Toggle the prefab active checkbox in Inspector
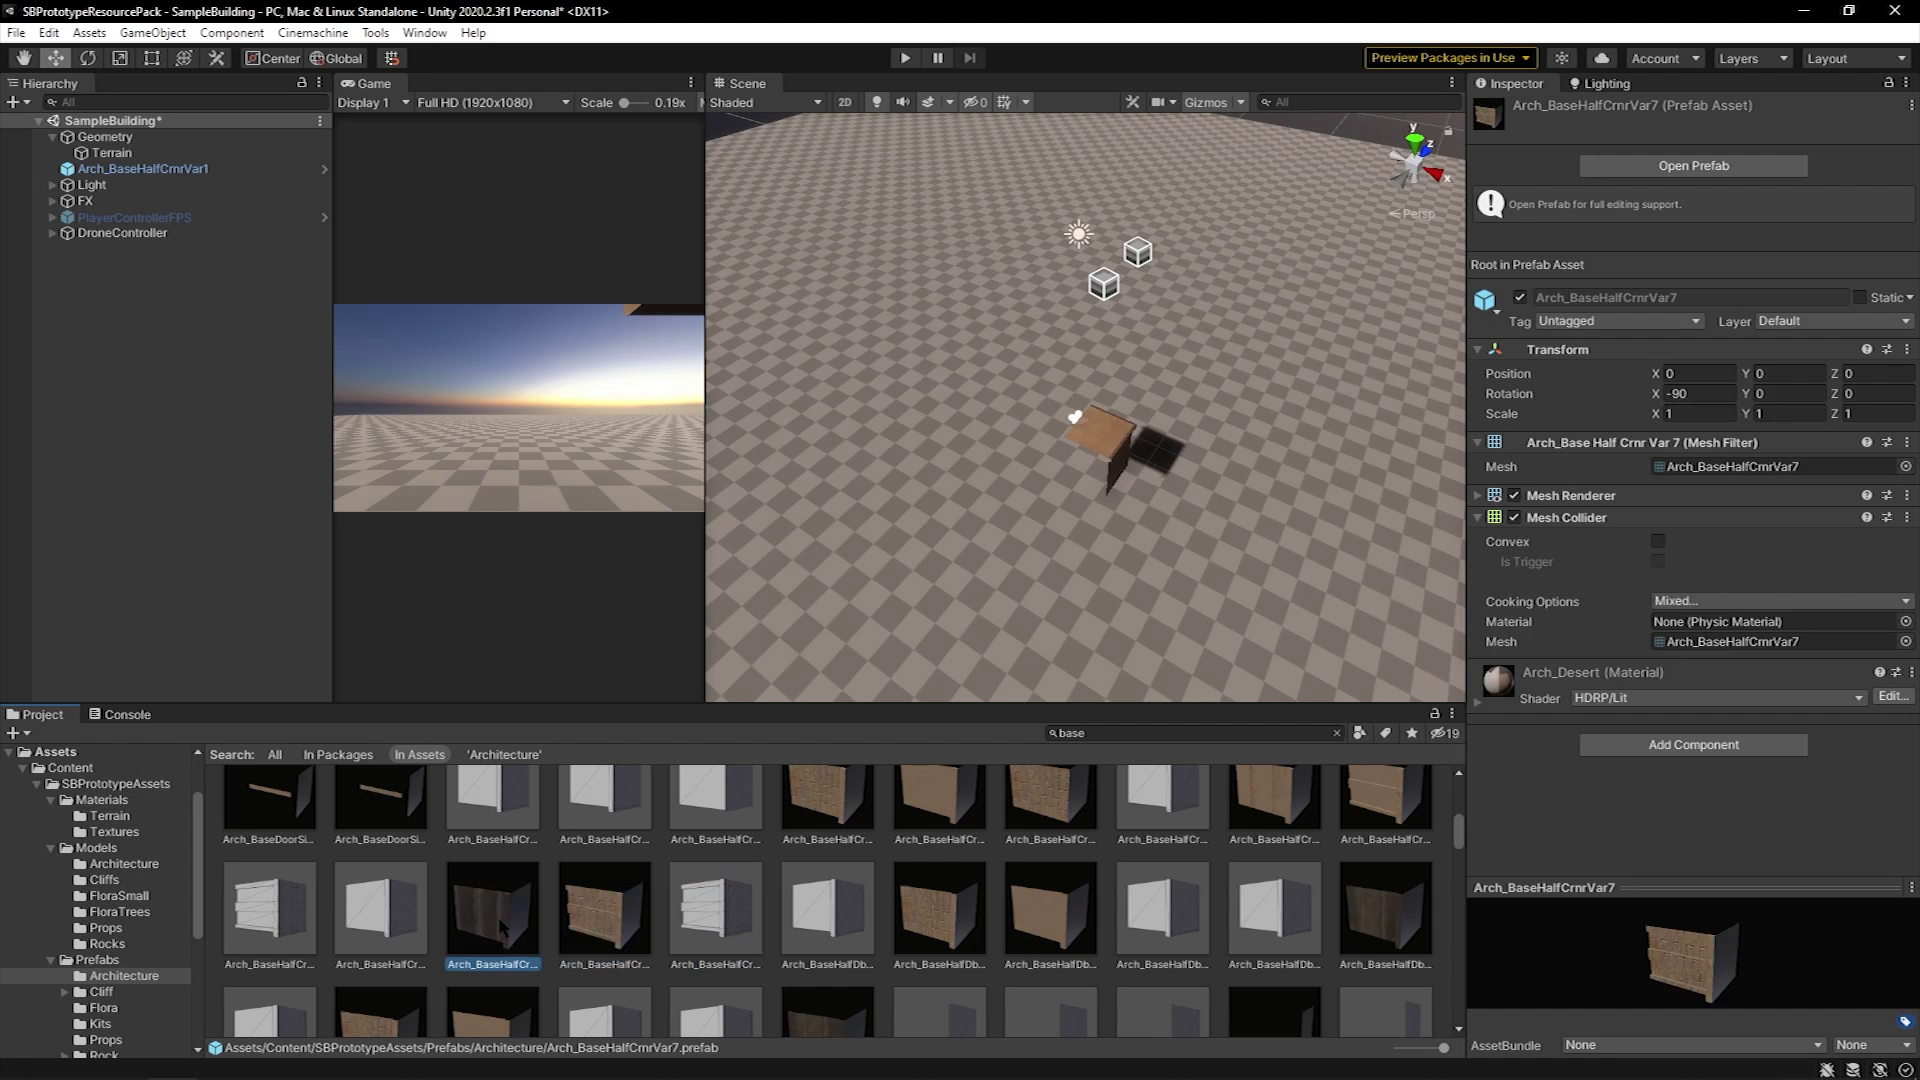This screenshot has height=1080, width=1920. pos(1520,297)
